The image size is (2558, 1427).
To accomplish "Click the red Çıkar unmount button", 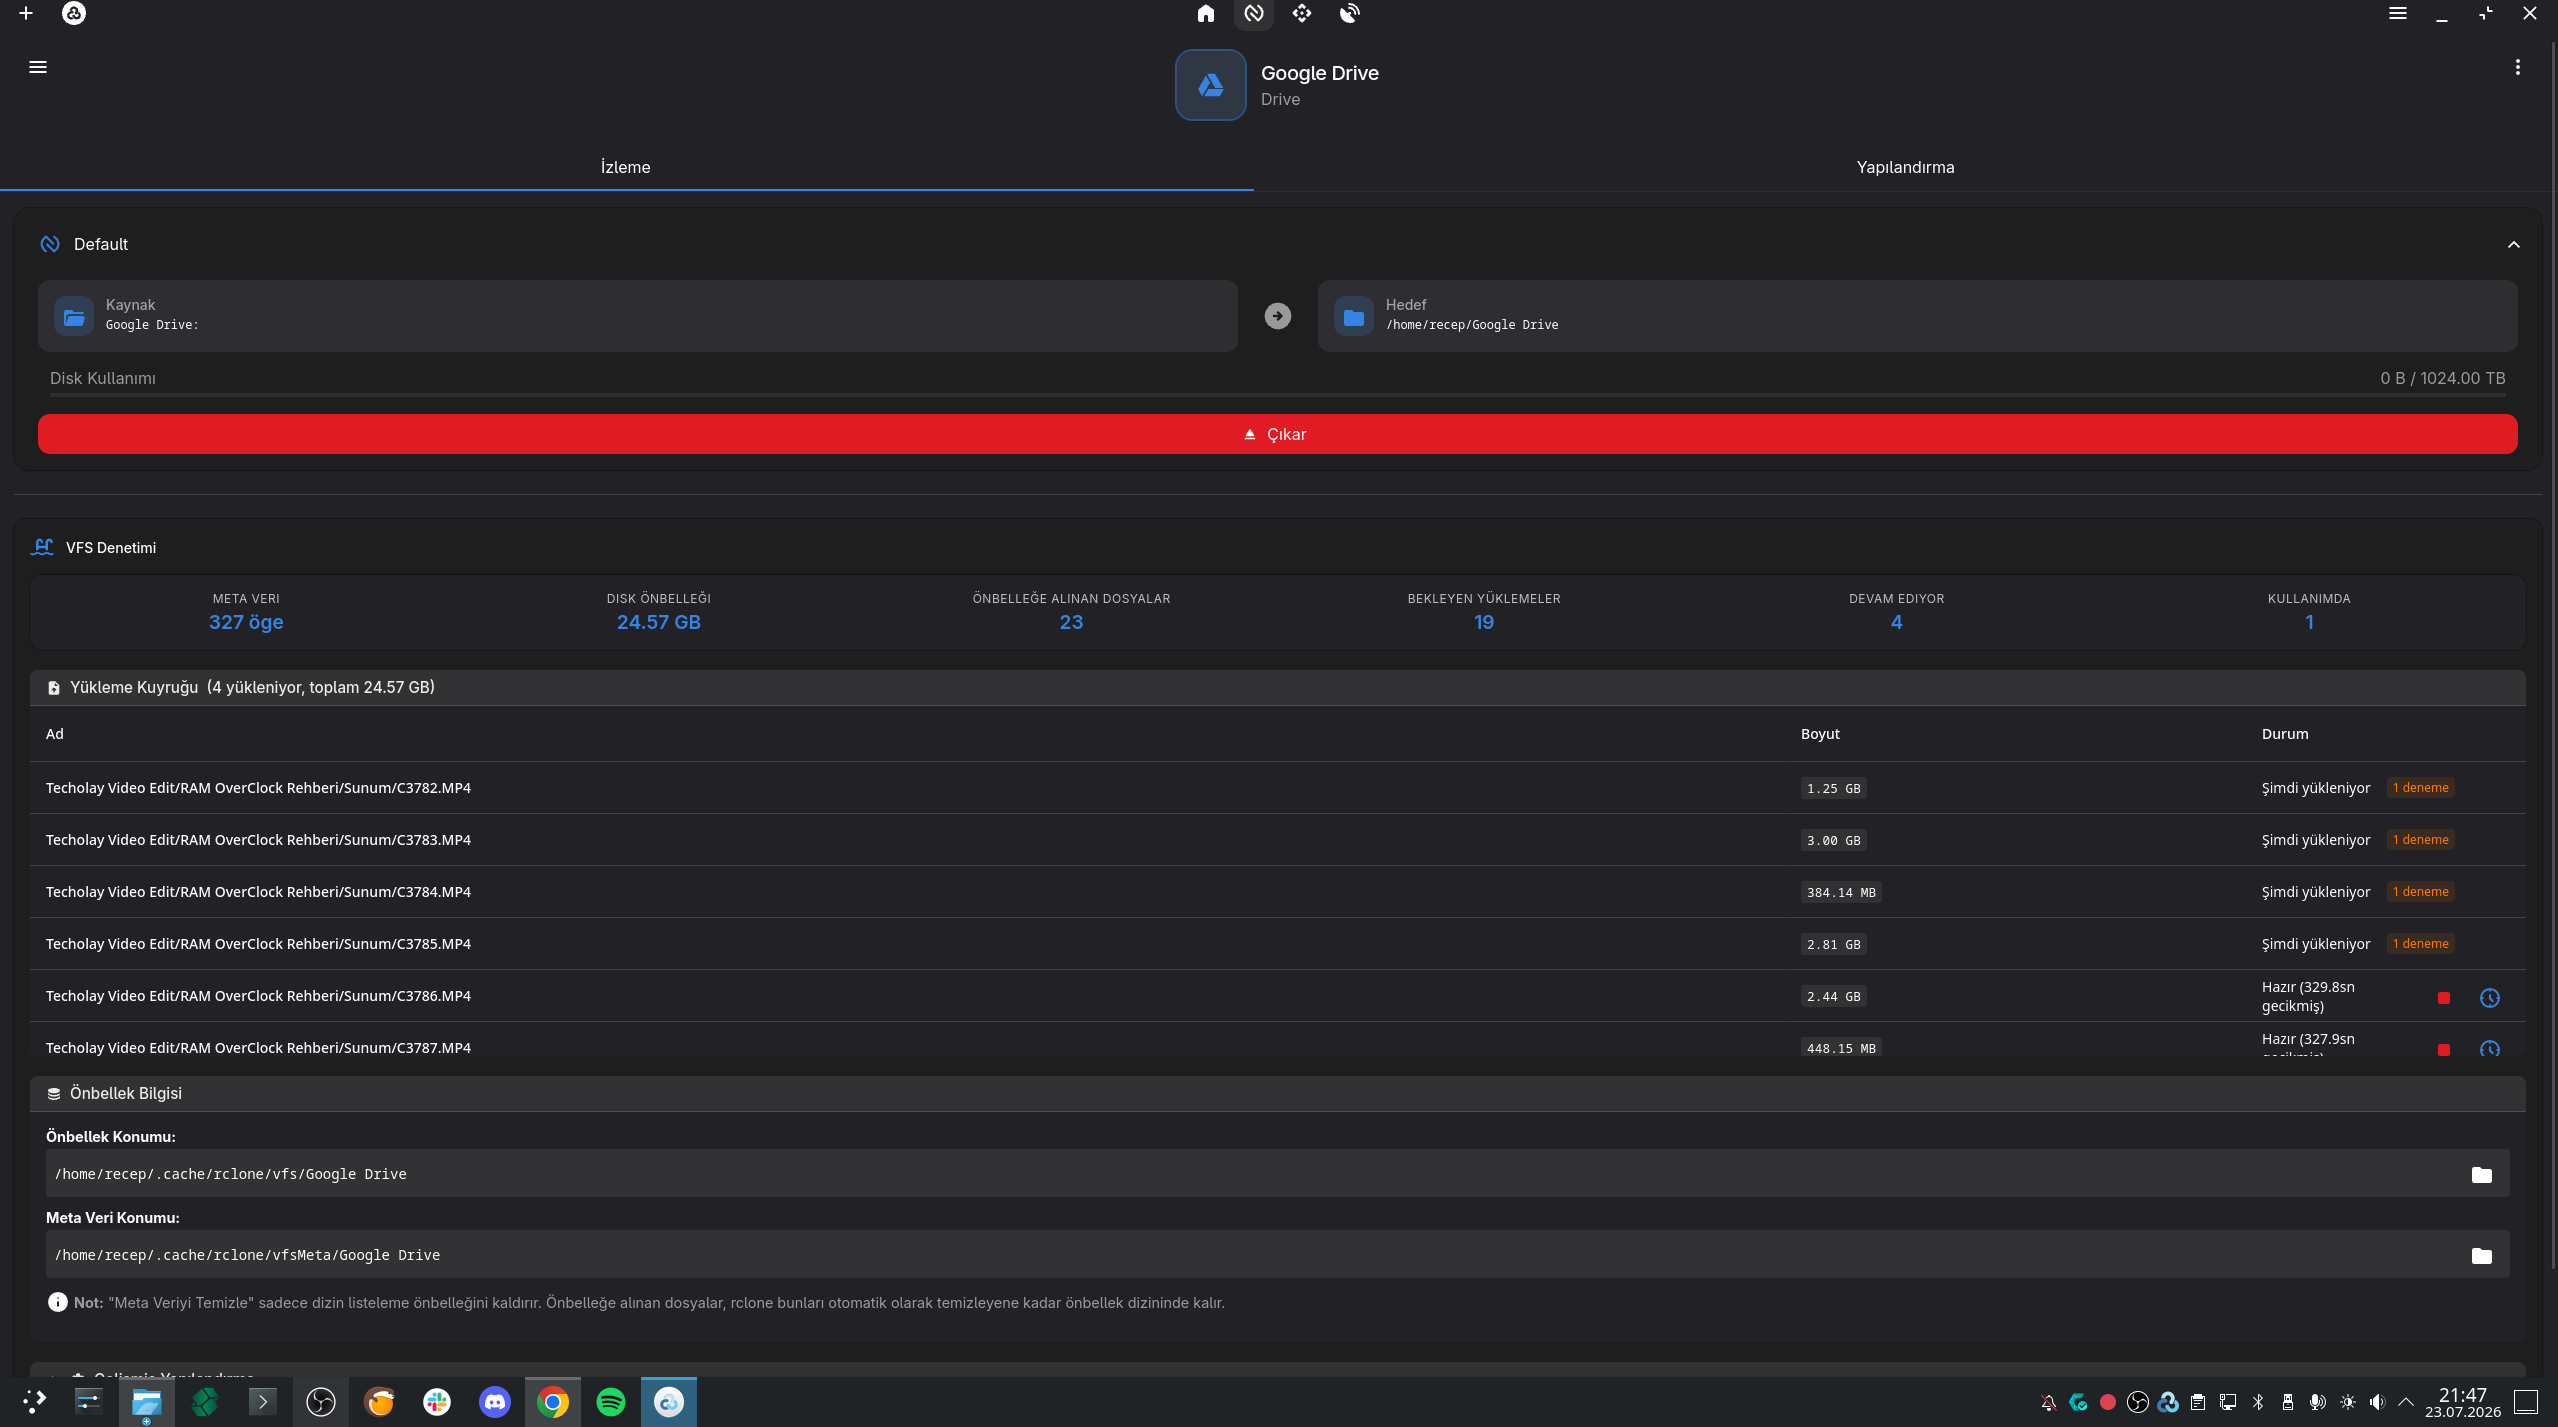I will point(1278,434).
